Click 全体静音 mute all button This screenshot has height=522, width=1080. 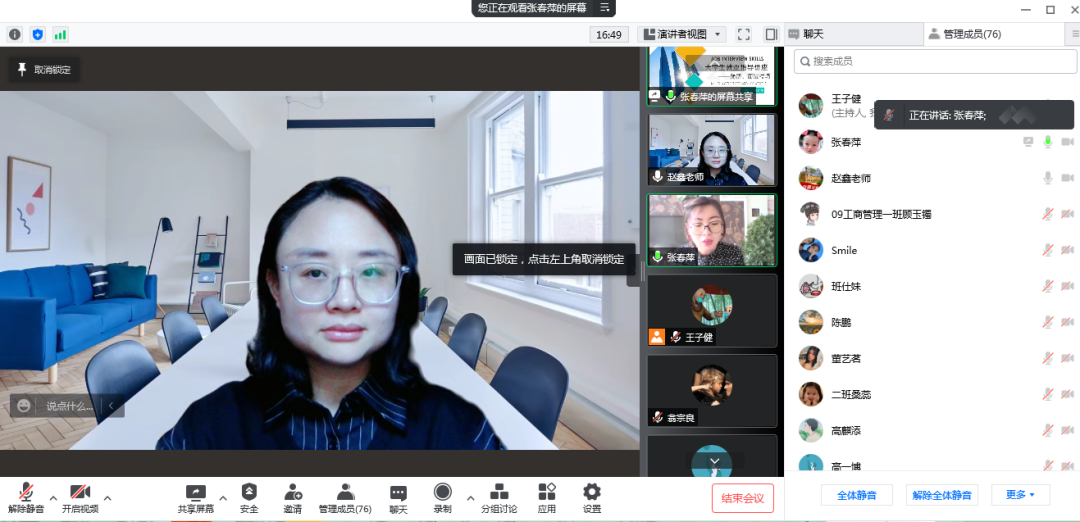click(857, 495)
